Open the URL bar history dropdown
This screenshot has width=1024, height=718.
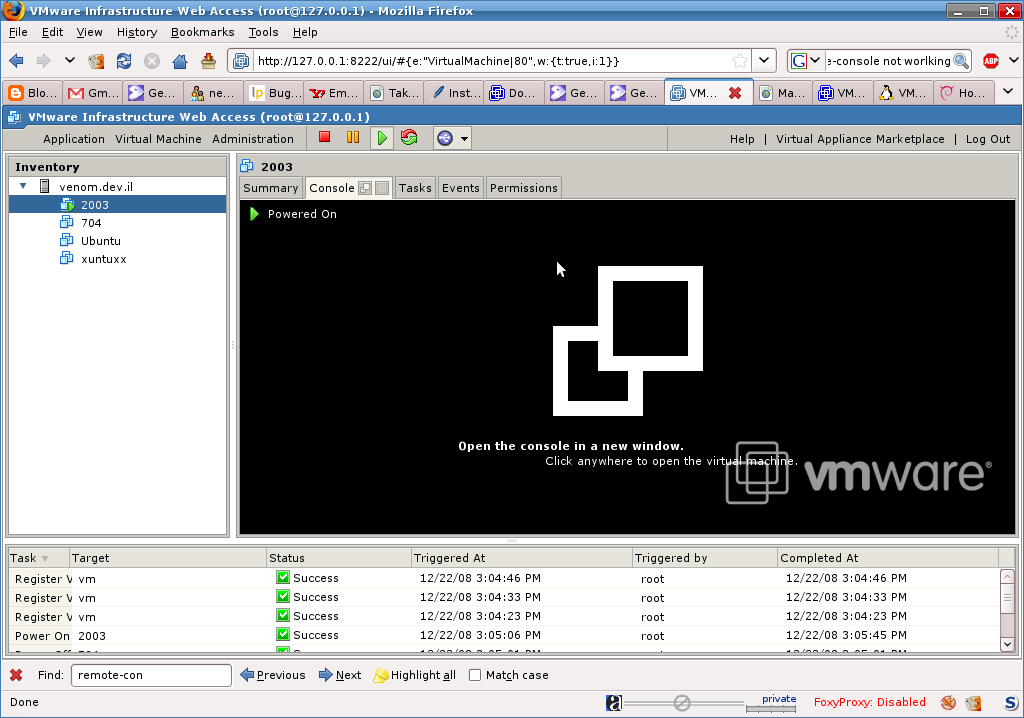click(x=763, y=61)
